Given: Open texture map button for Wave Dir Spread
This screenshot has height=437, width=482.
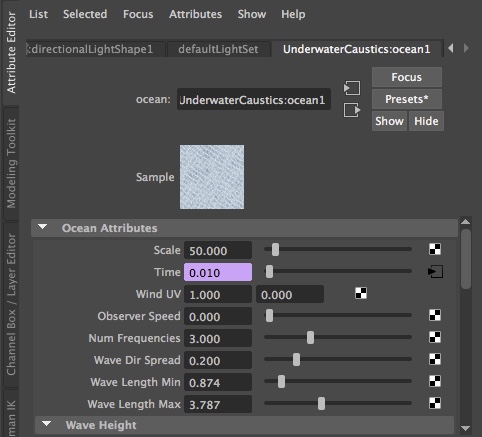Looking at the screenshot, I should coord(435,359).
